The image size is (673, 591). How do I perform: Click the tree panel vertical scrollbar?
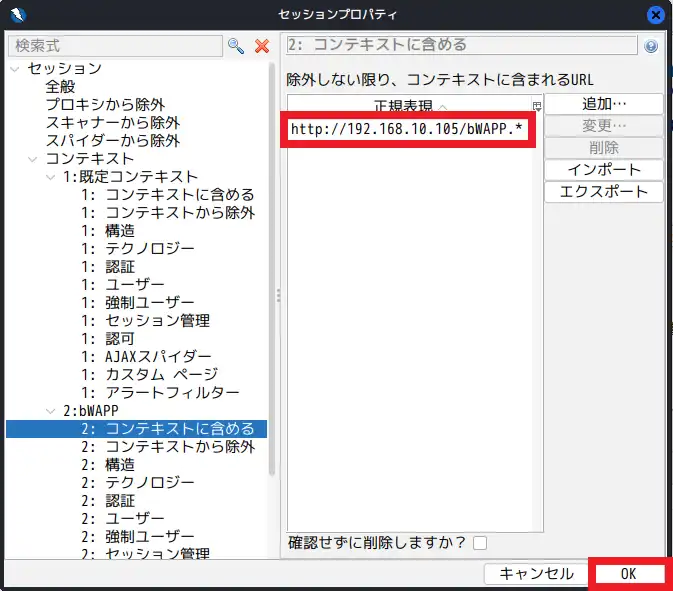point(272,270)
